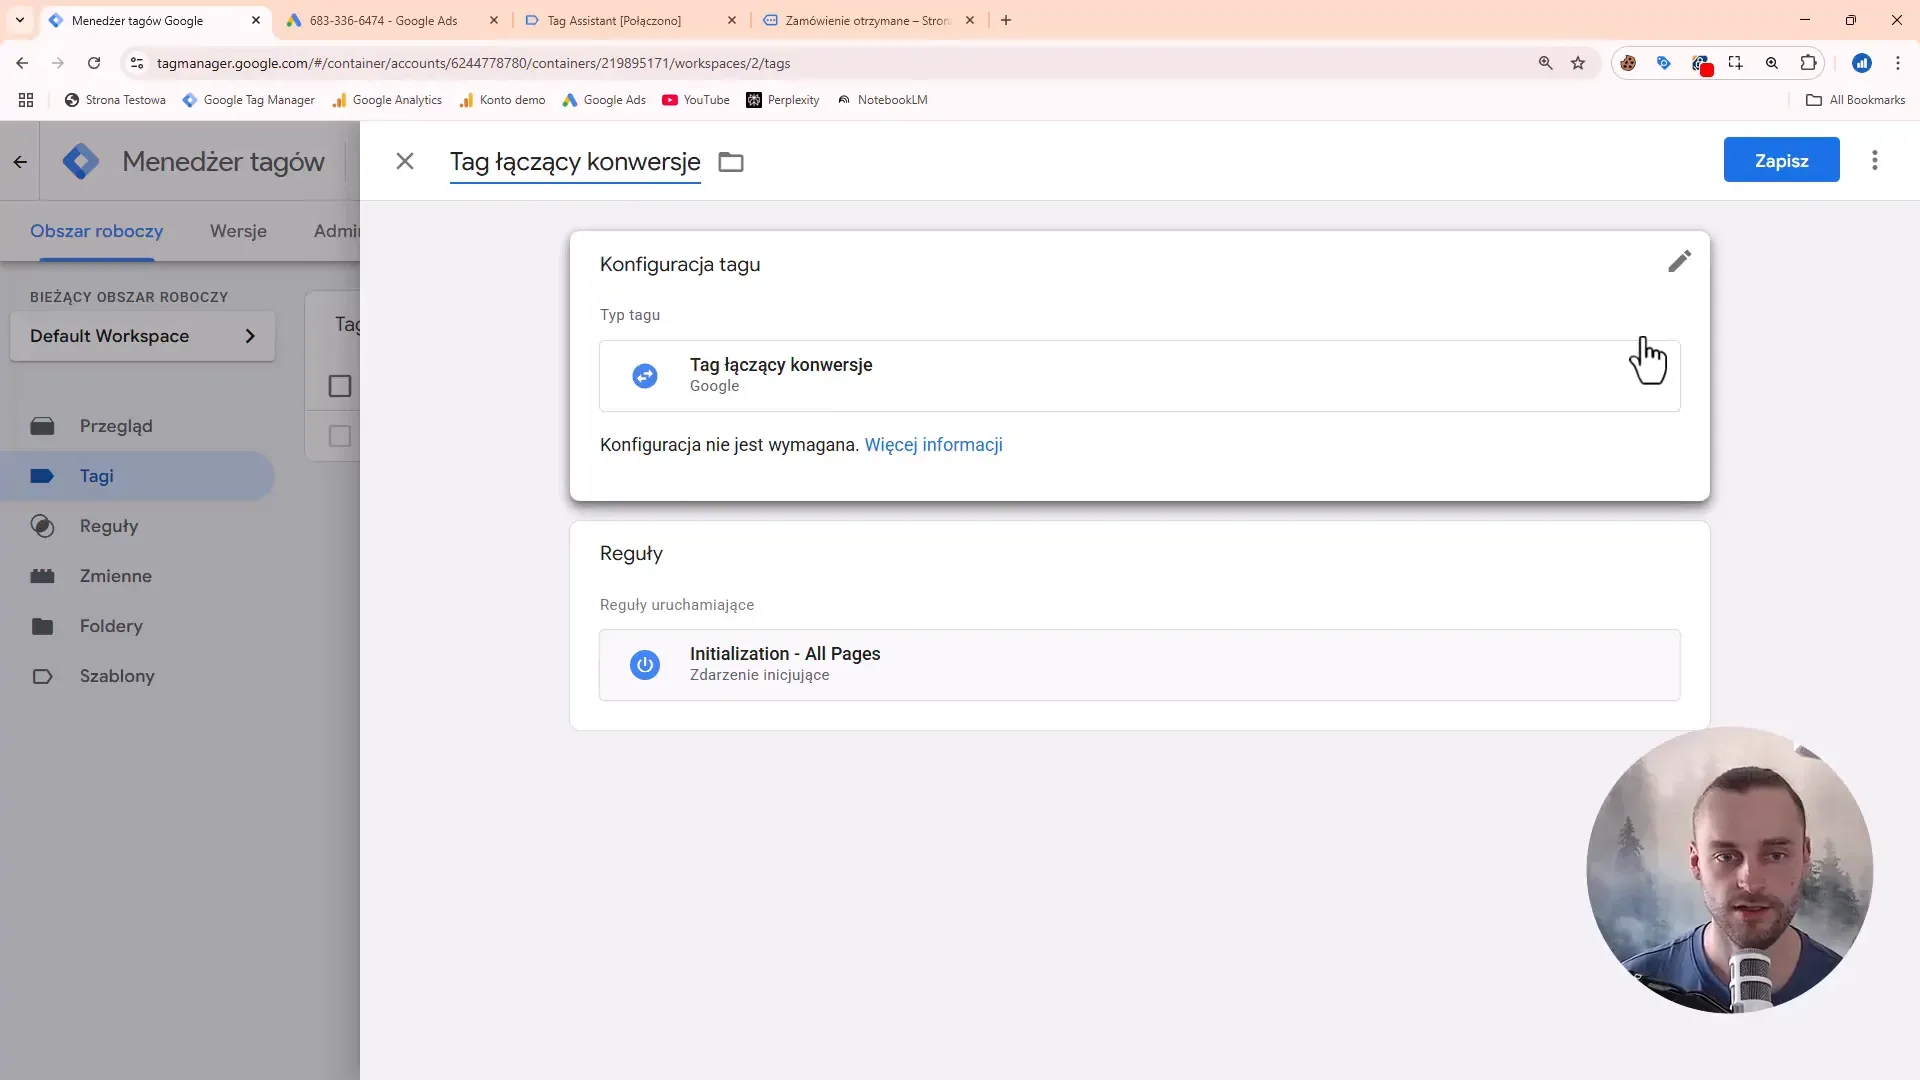
Task: Close the Tag Assistant browser tab
Action: pyautogui.click(x=732, y=20)
